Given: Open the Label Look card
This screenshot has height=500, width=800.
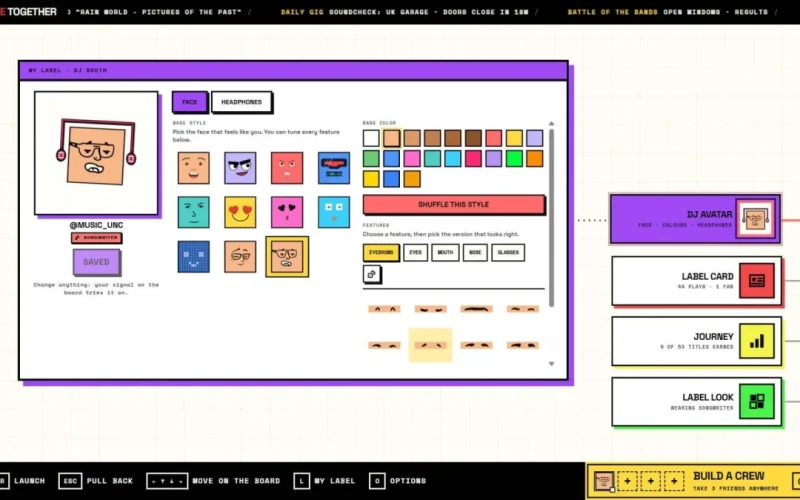Looking at the screenshot, I should 696,402.
